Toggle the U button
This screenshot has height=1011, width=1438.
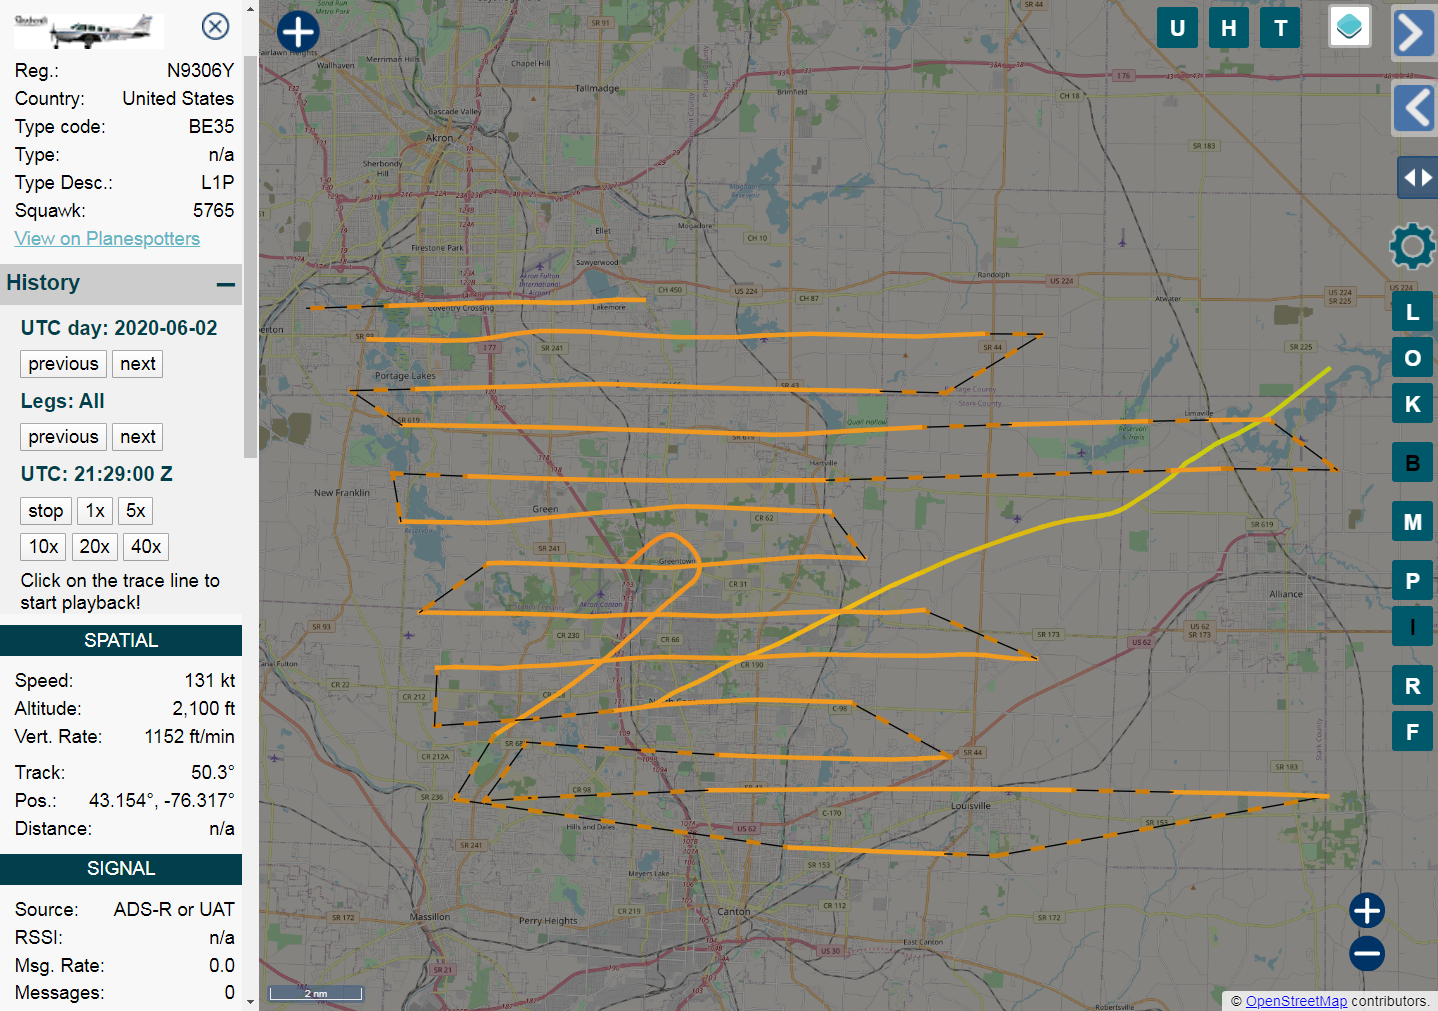coord(1177,28)
